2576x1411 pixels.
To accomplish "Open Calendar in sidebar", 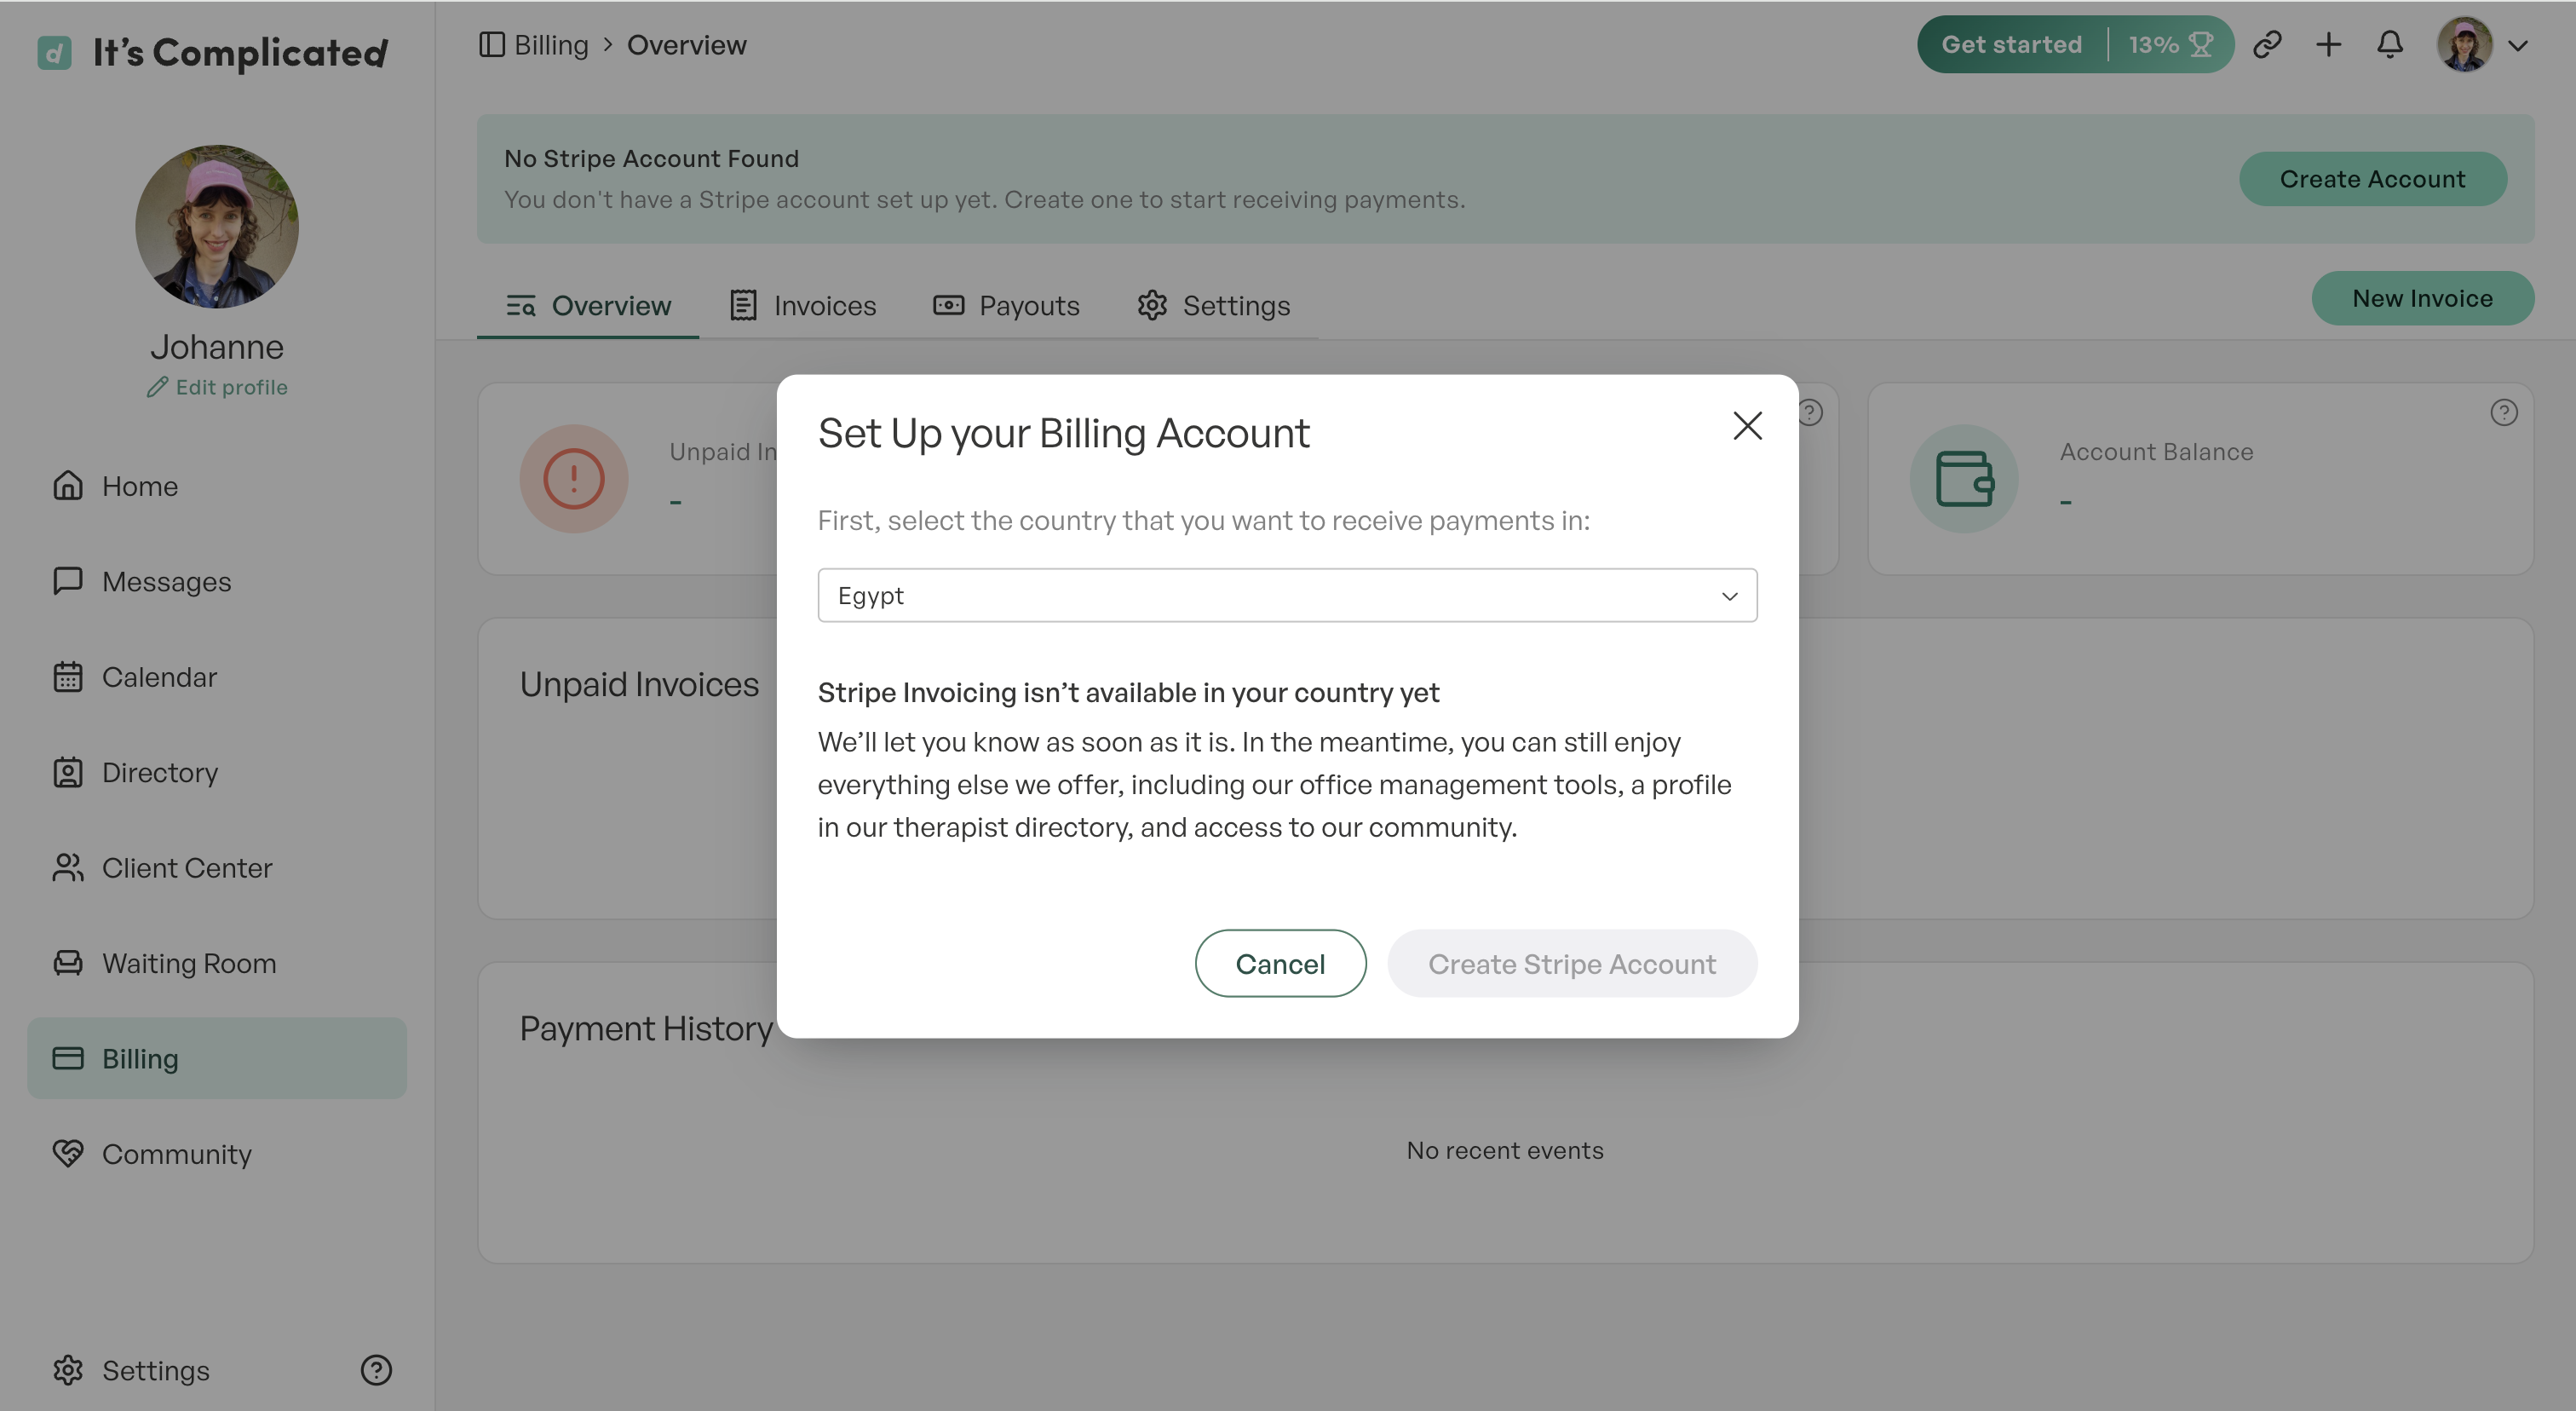I will click(x=217, y=677).
